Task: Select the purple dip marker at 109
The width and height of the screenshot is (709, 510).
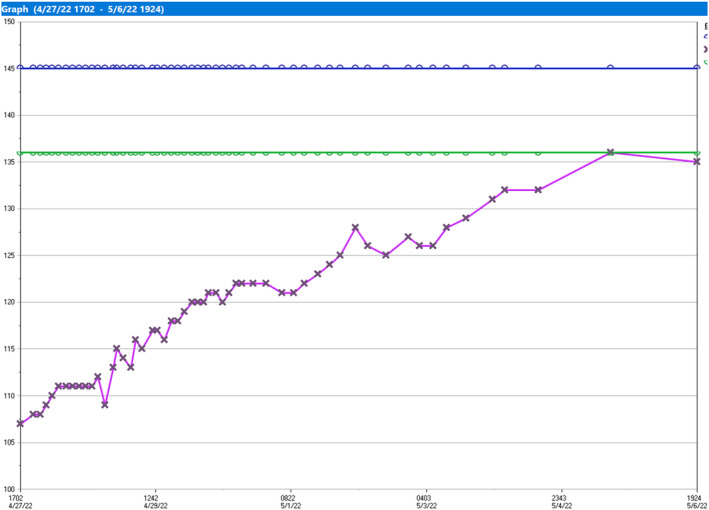Action: tap(105, 404)
